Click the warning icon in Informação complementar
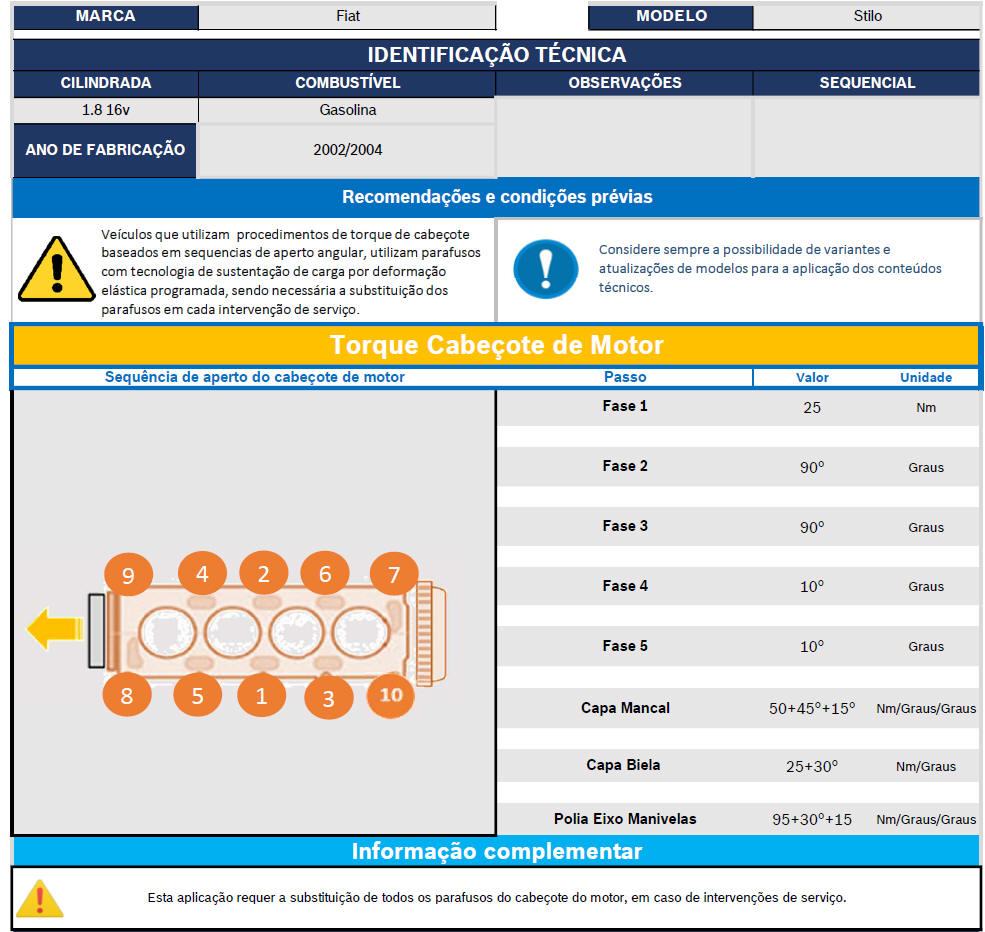This screenshot has height=932, width=985. coord(40,898)
